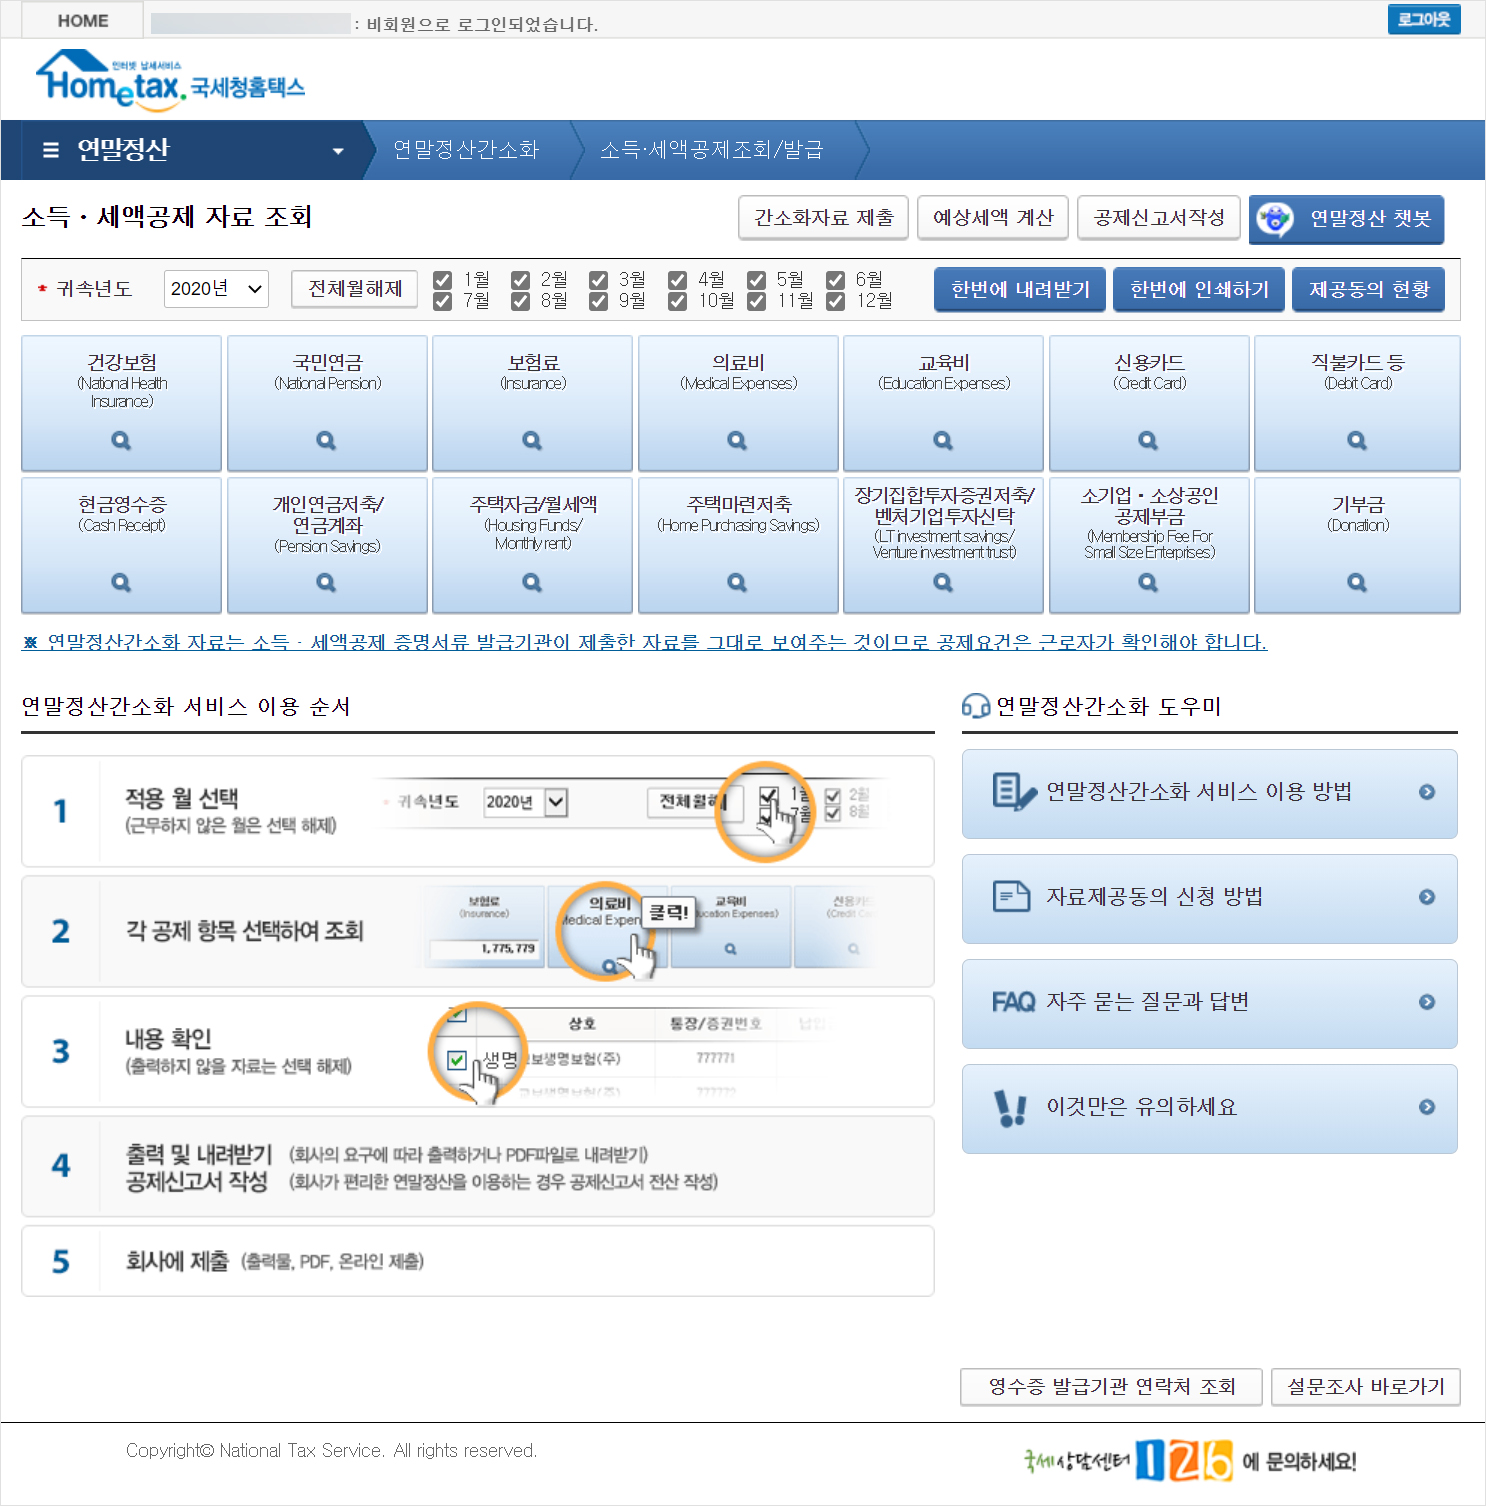Viewport: 1486px width, 1506px height.
Task: Click the magnifier icon under 의료비
Action: tap(737, 440)
